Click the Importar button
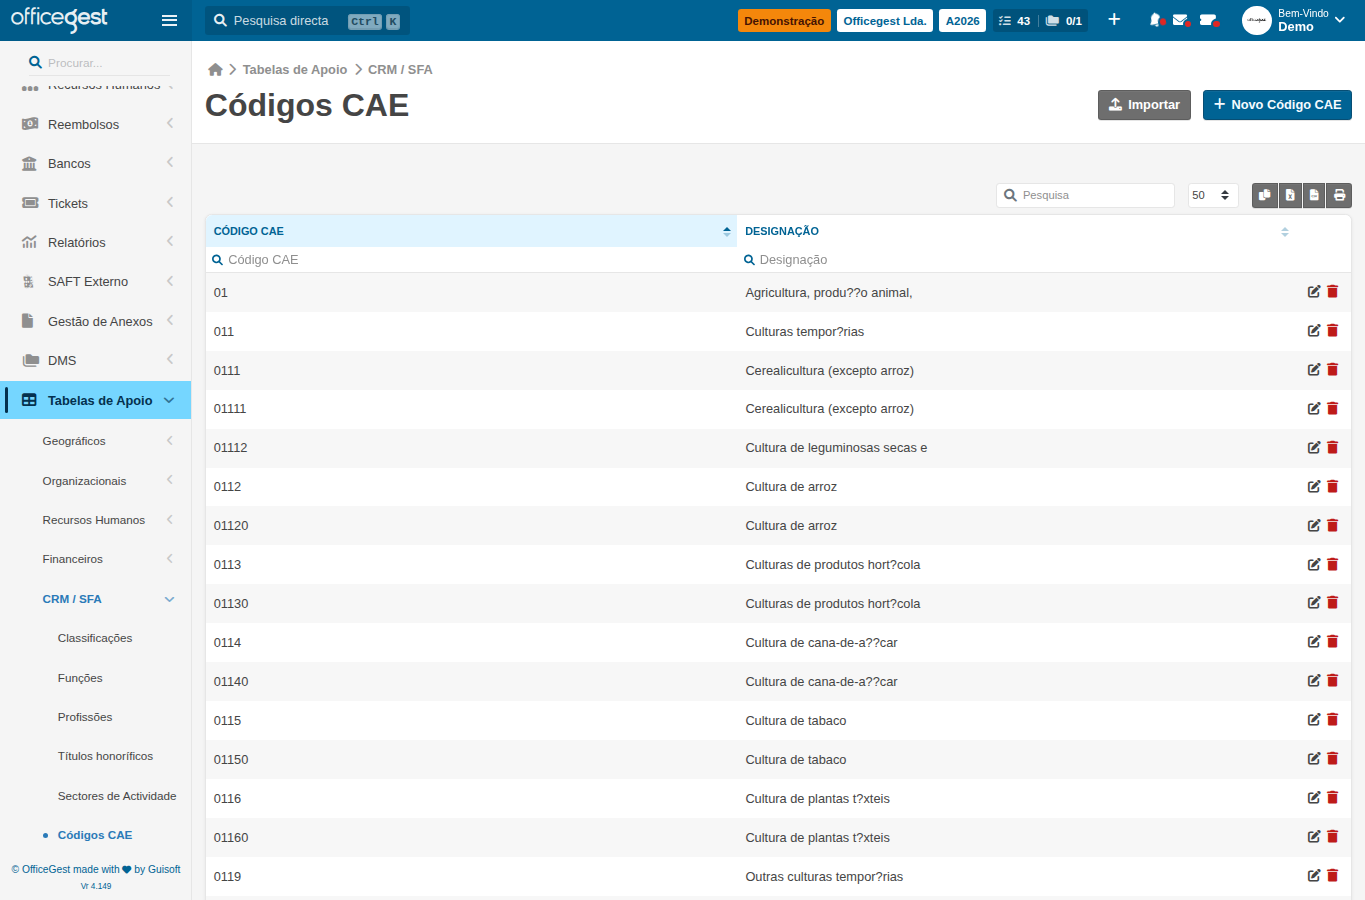Image resolution: width=1365 pixels, height=900 pixels. [x=1144, y=105]
